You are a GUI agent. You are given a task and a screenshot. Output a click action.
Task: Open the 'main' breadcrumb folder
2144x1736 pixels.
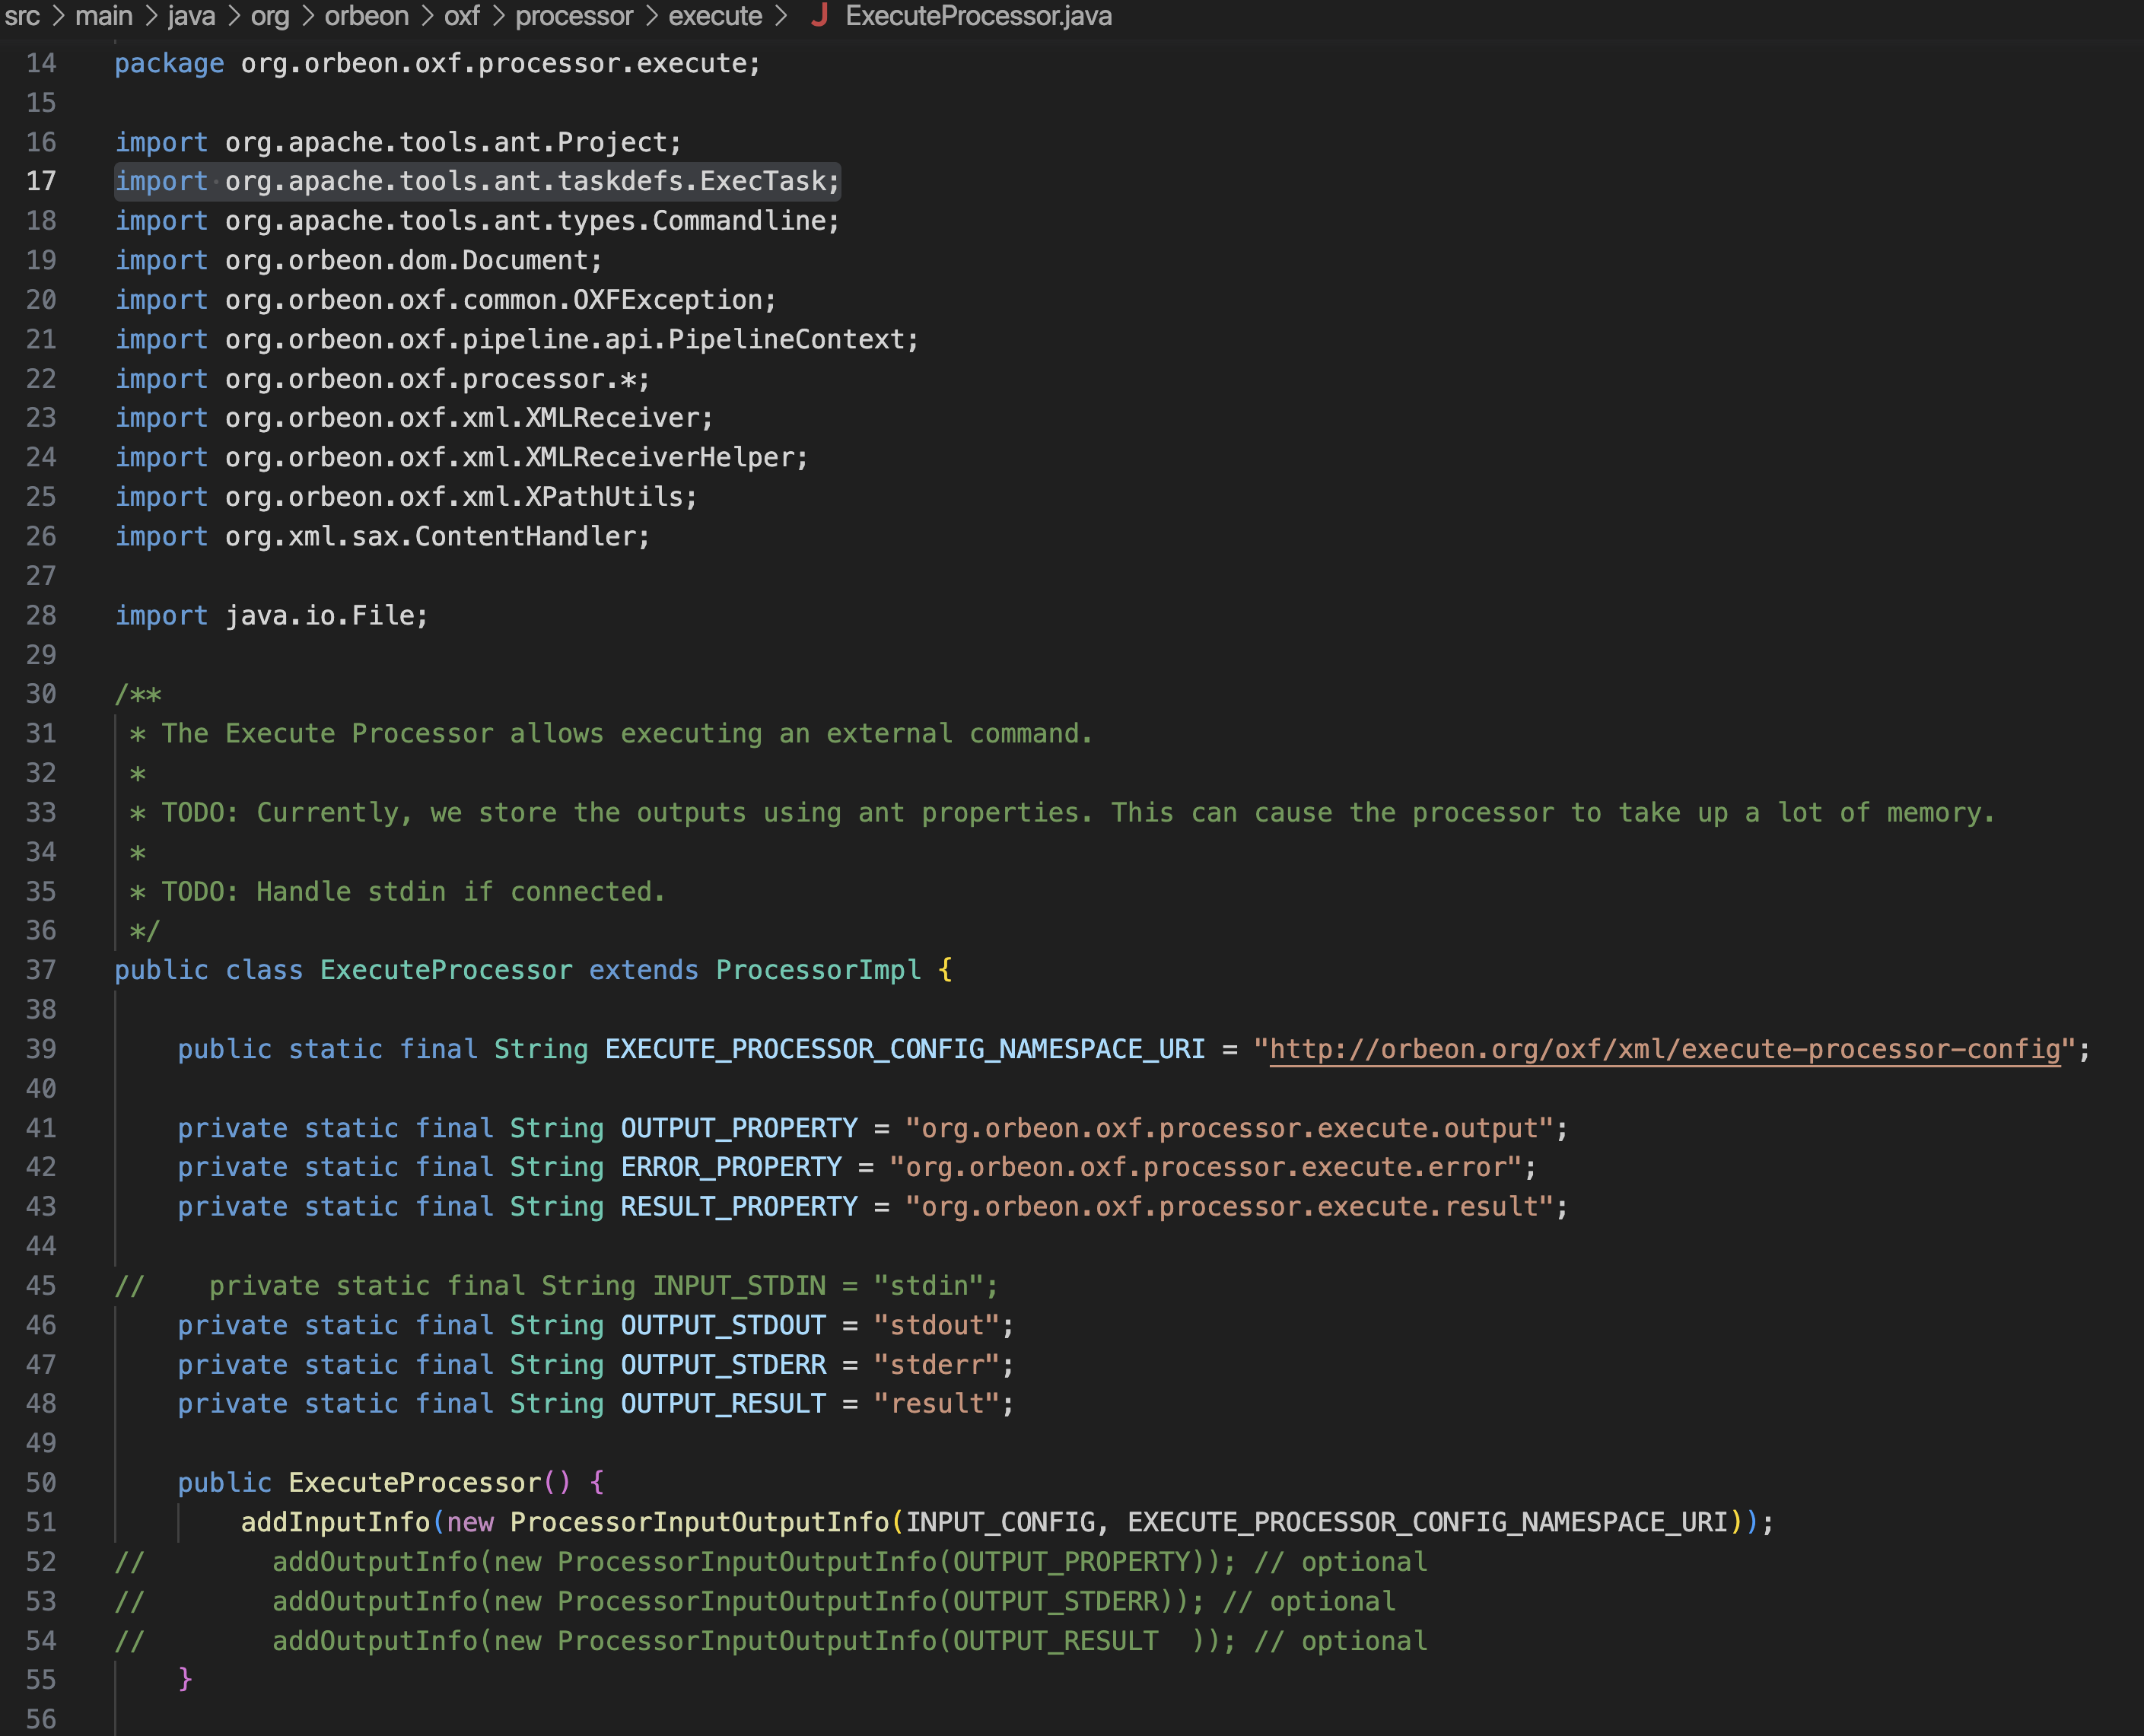[x=104, y=16]
